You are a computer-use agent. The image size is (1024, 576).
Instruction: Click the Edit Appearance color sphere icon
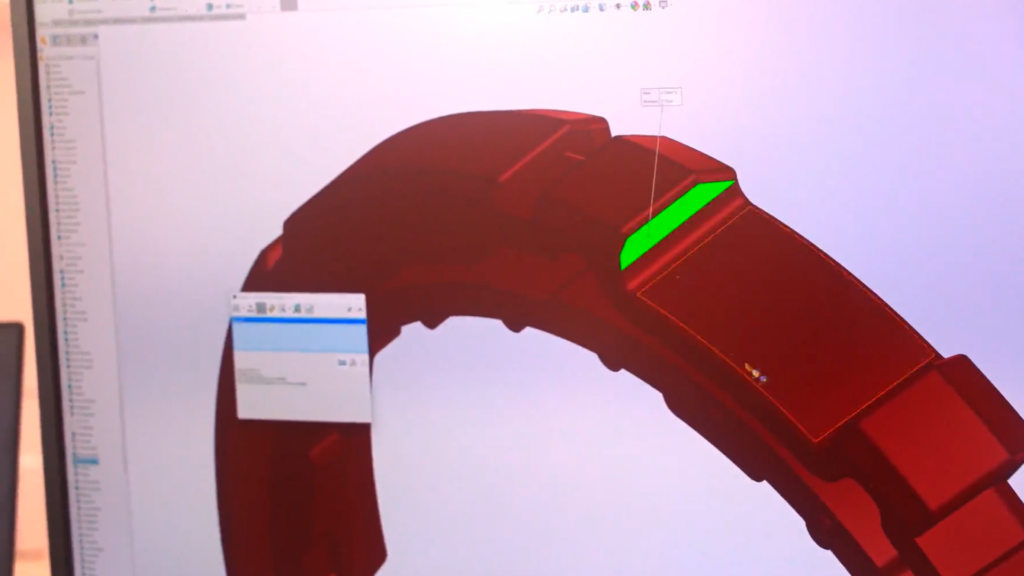634,7
